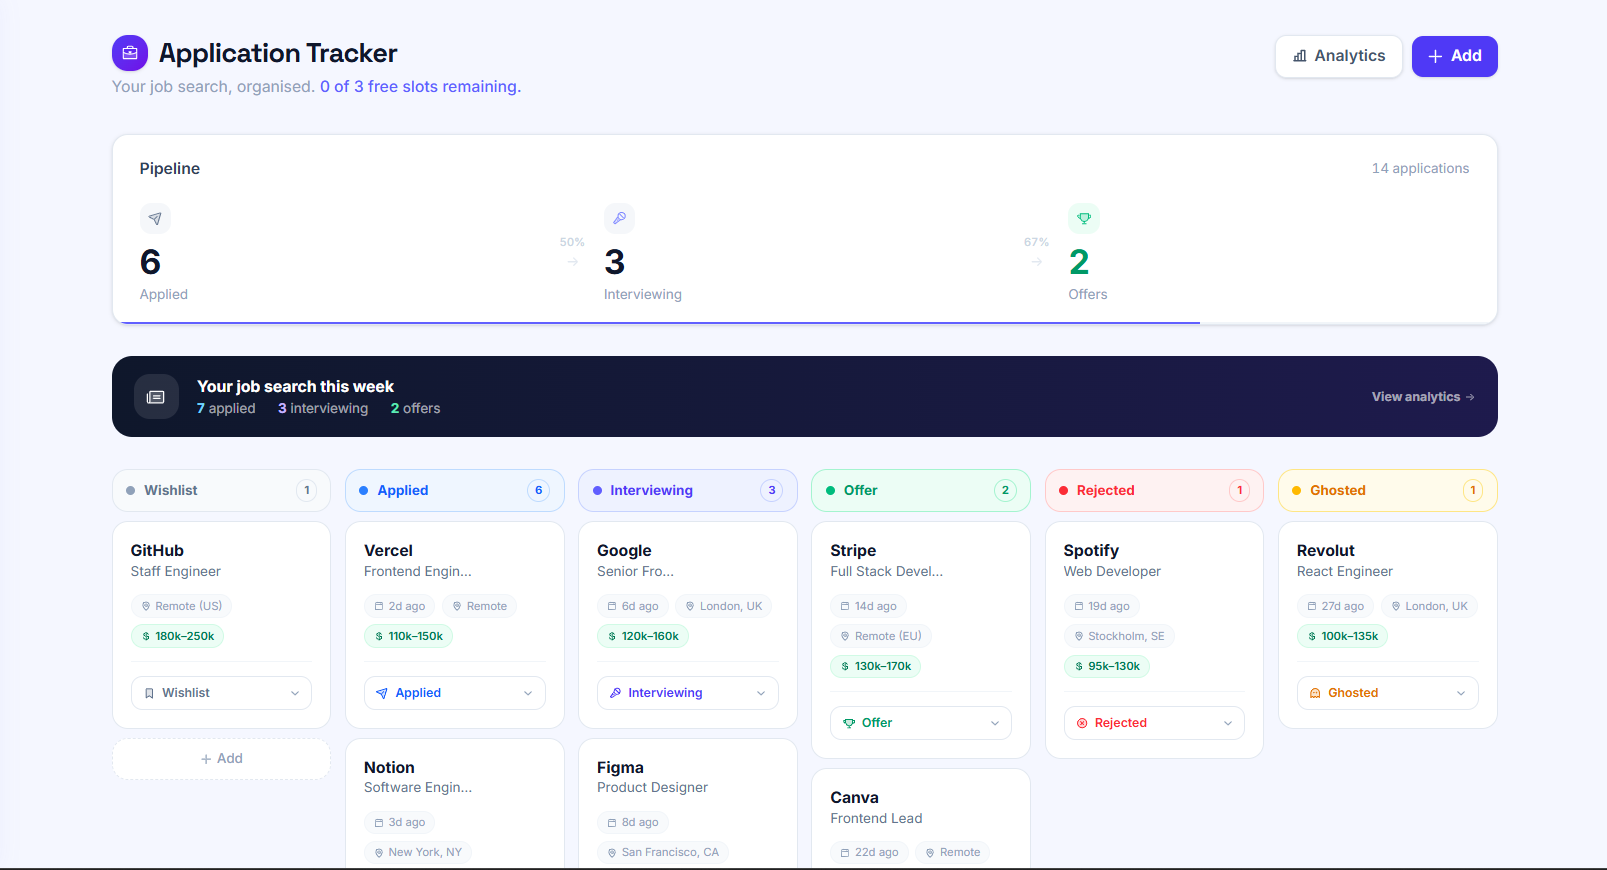Screen dimensions: 1607x870
Task: Open Vercel card Applied status dropdown
Action: (x=454, y=693)
